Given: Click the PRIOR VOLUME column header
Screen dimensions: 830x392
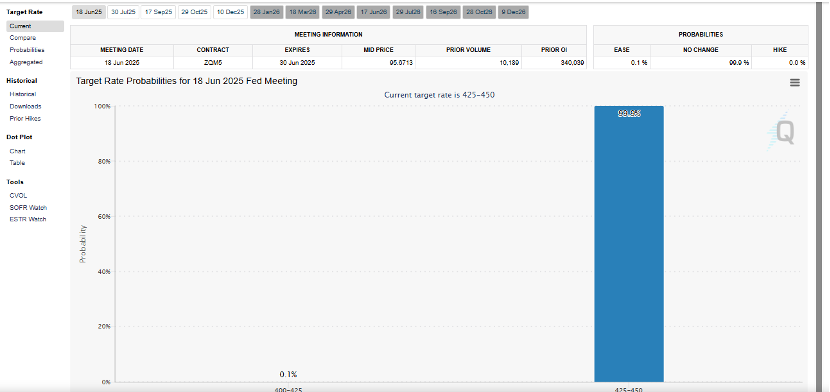Looking at the screenshot, I should pyautogui.click(x=468, y=50).
